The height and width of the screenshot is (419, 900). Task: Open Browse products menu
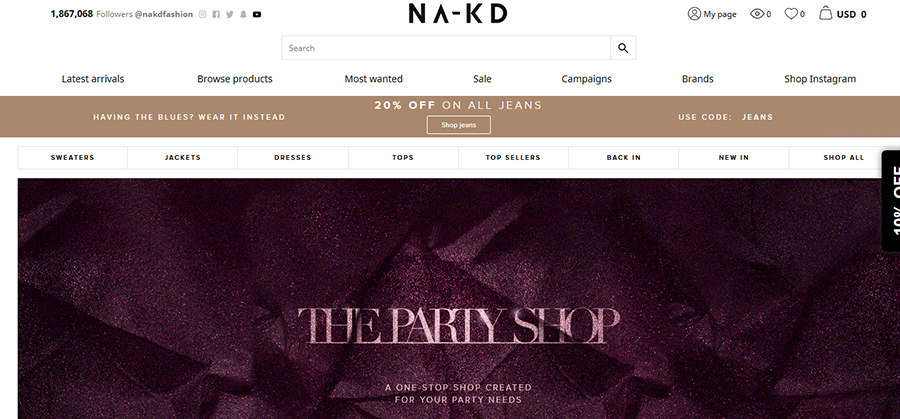[x=235, y=79]
